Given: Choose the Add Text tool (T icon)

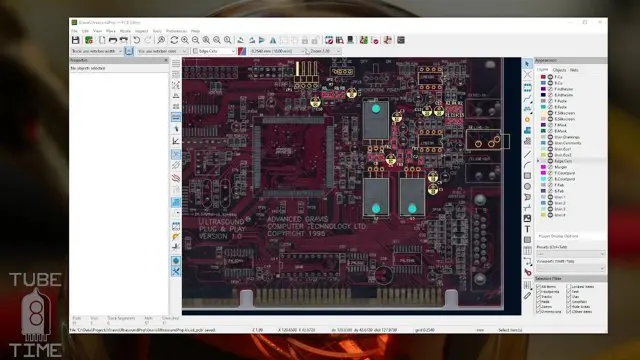Looking at the screenshot, I should [527, 229].
